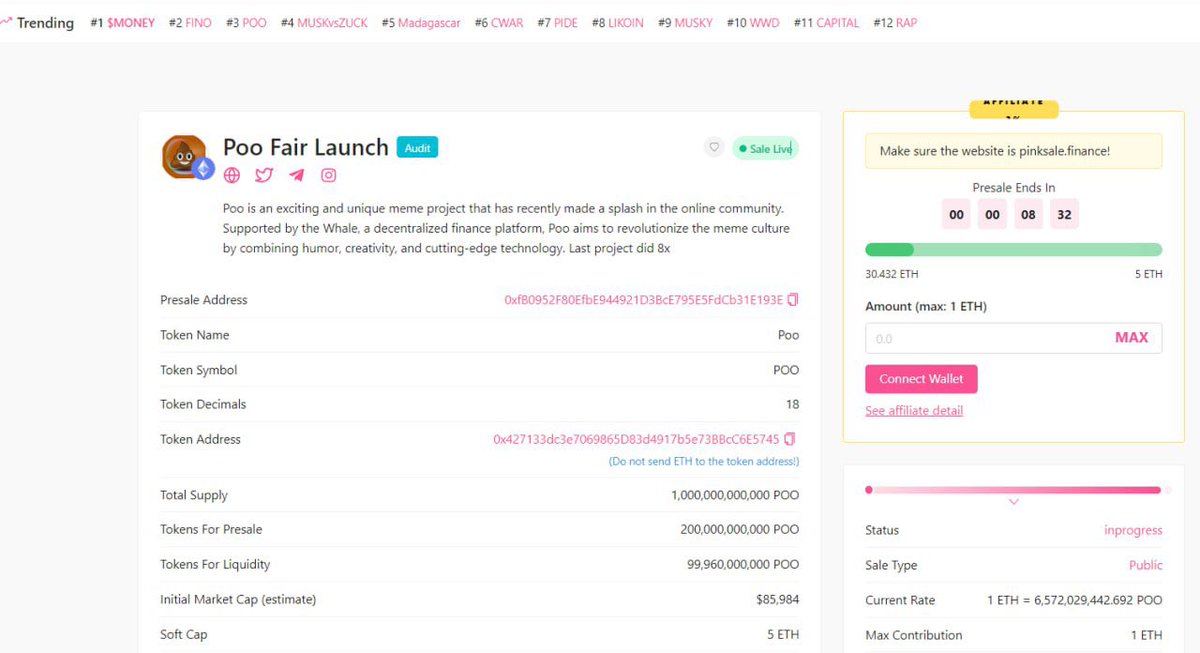
Task: Focus the ETH amount input field
Action: (x=1013, y=338)
